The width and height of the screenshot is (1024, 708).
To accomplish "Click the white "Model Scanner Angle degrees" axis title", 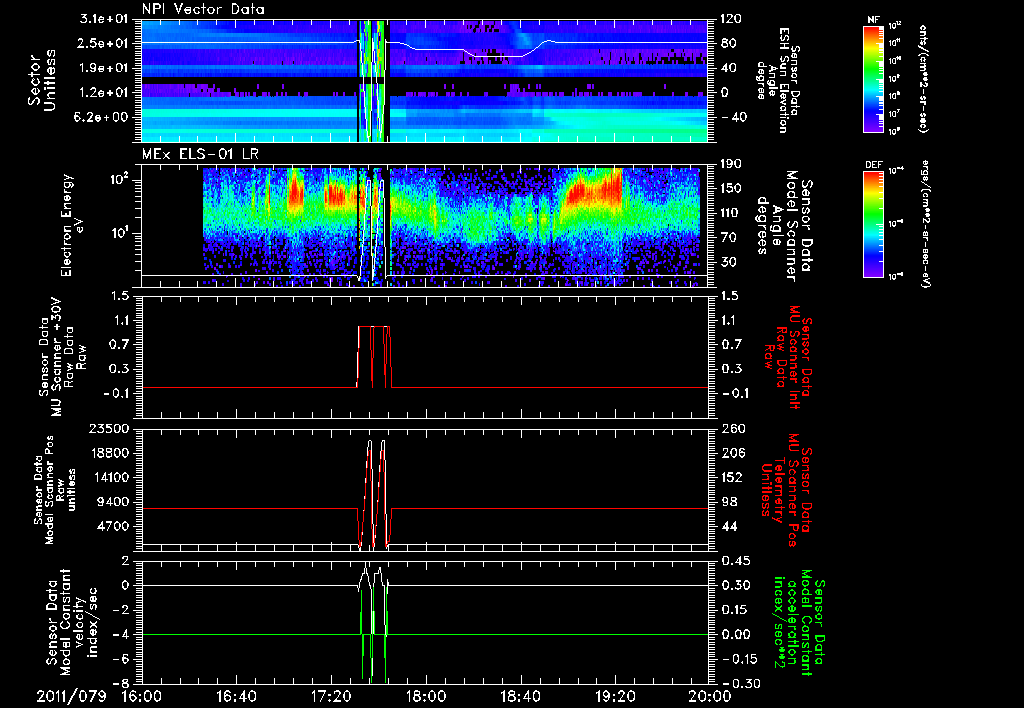I will [786, 226].
